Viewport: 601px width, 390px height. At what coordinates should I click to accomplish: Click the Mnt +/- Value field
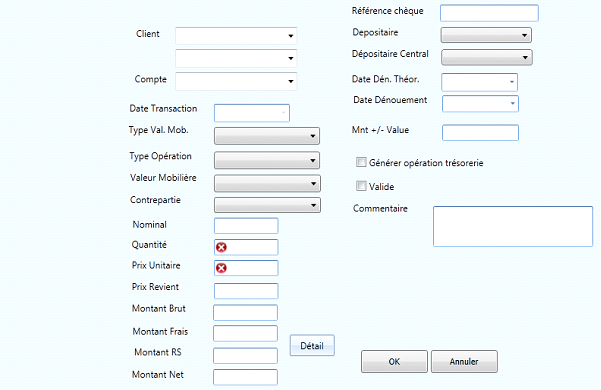coord(480,133)
